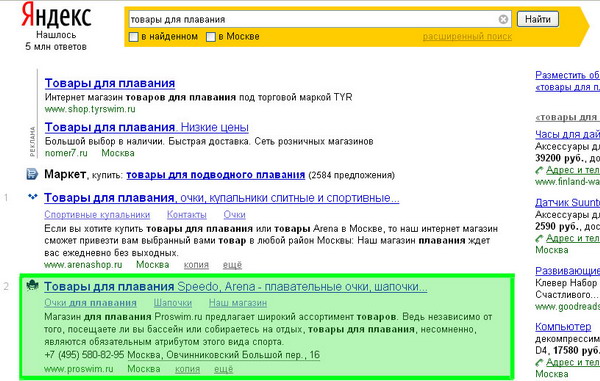Open the 'Очки' sitelink under arenashop result
The height and width of the screenshot is (381, 600).
click(234, 215)
